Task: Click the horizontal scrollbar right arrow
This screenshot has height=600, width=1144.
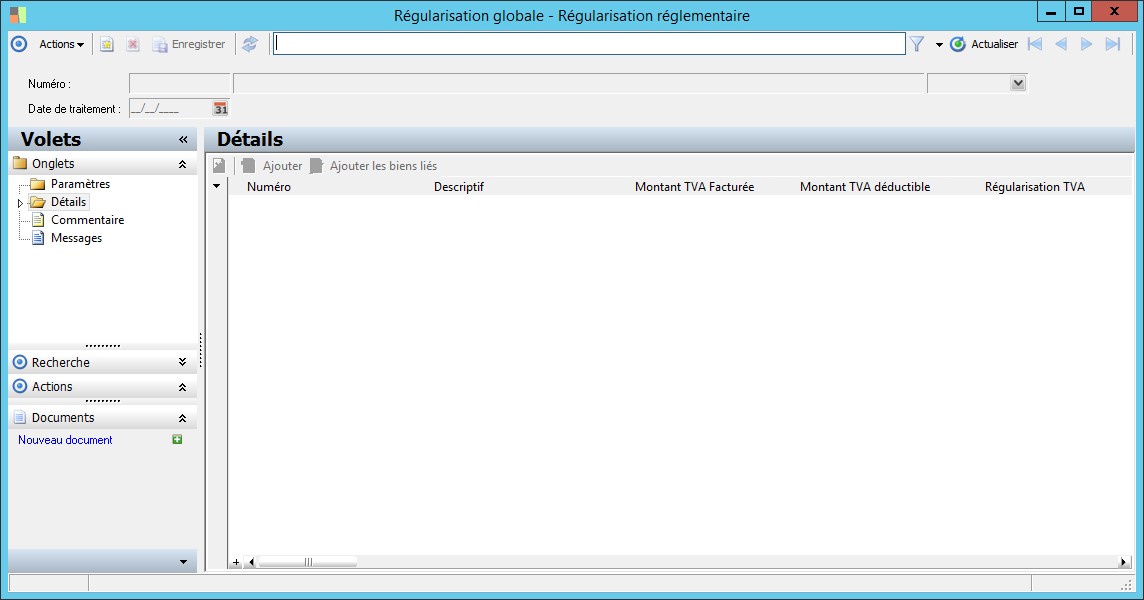Action: (x=1124, y=562)
